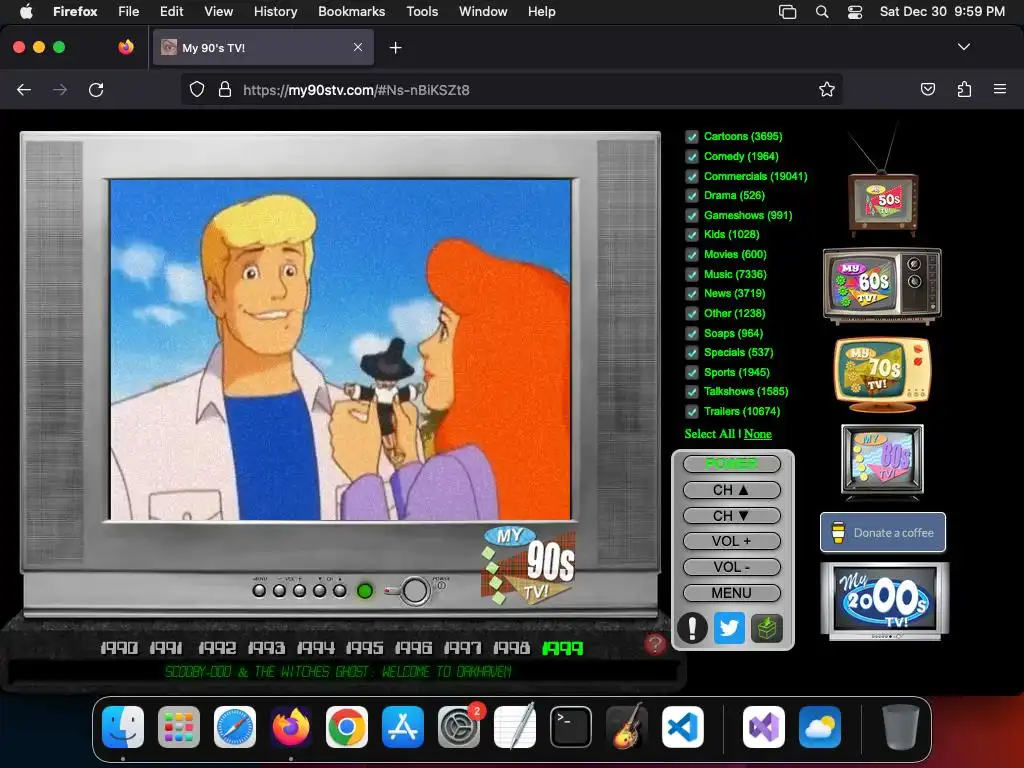This screenshot has width=1024, height=768.
Task: Toggle the Movies (600) checkbox
Action: (692, 255)
